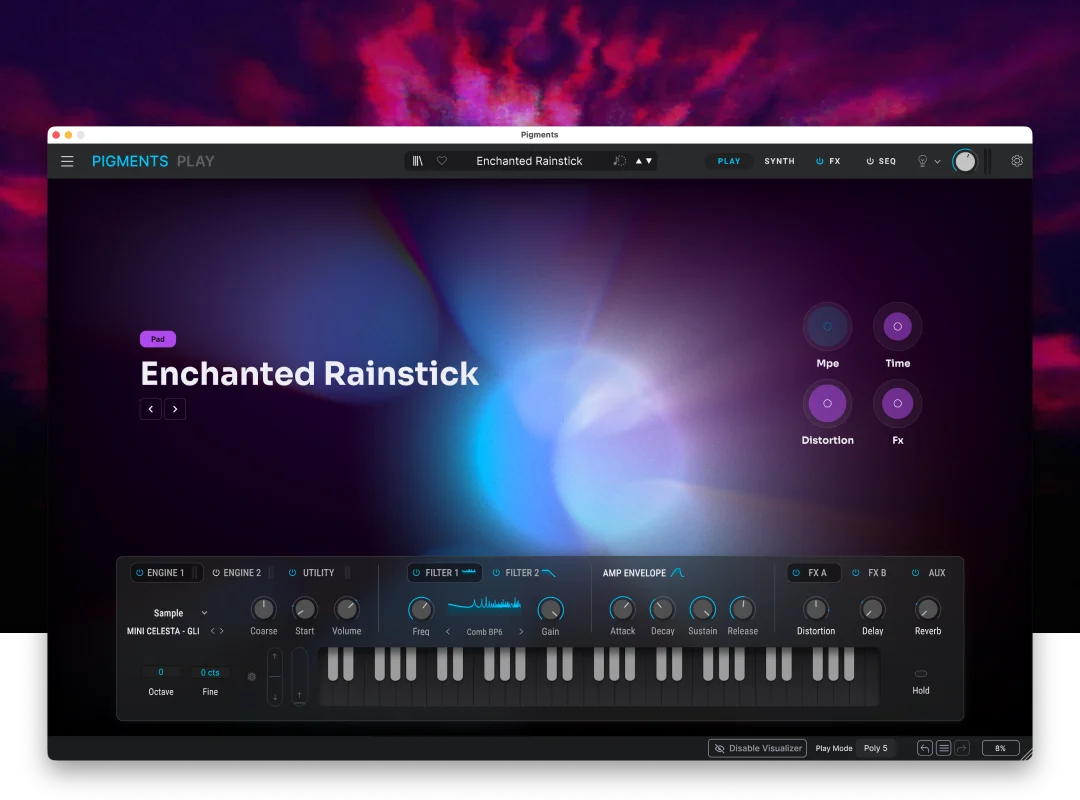
Task: Enable the Hold switch
Action: tap(921, 673)
